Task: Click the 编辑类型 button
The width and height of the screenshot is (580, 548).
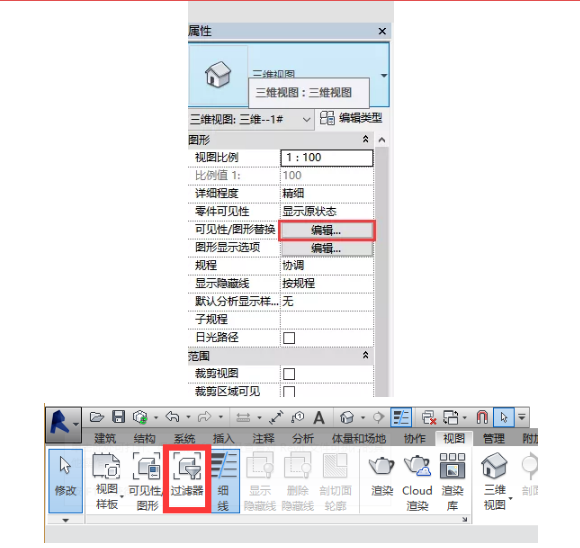Action: 351,118
